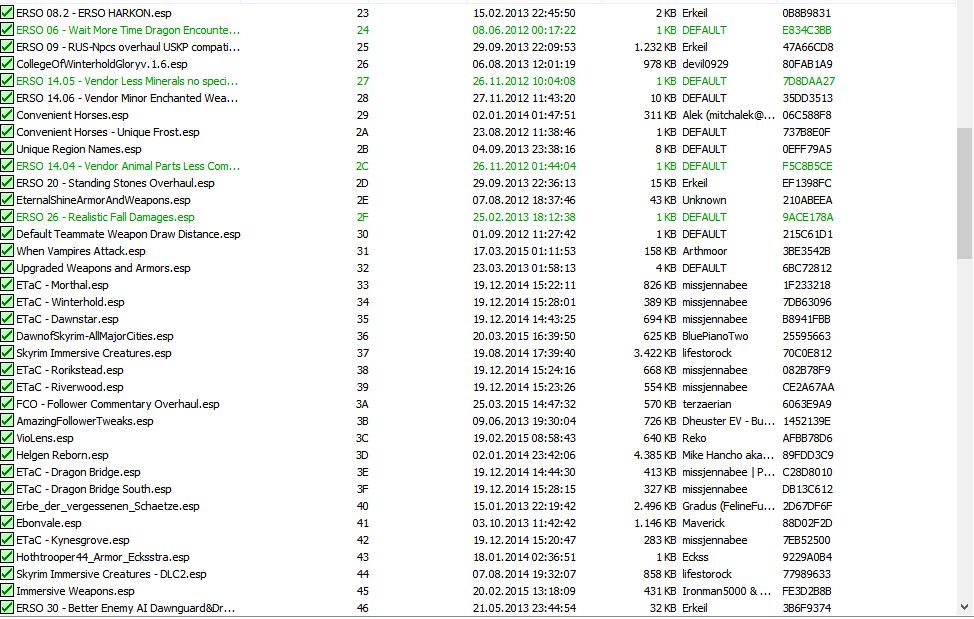The image size is (974, 619).
Task: Click CRC value FE3D2B8B
Action: (x=806, y=591)
